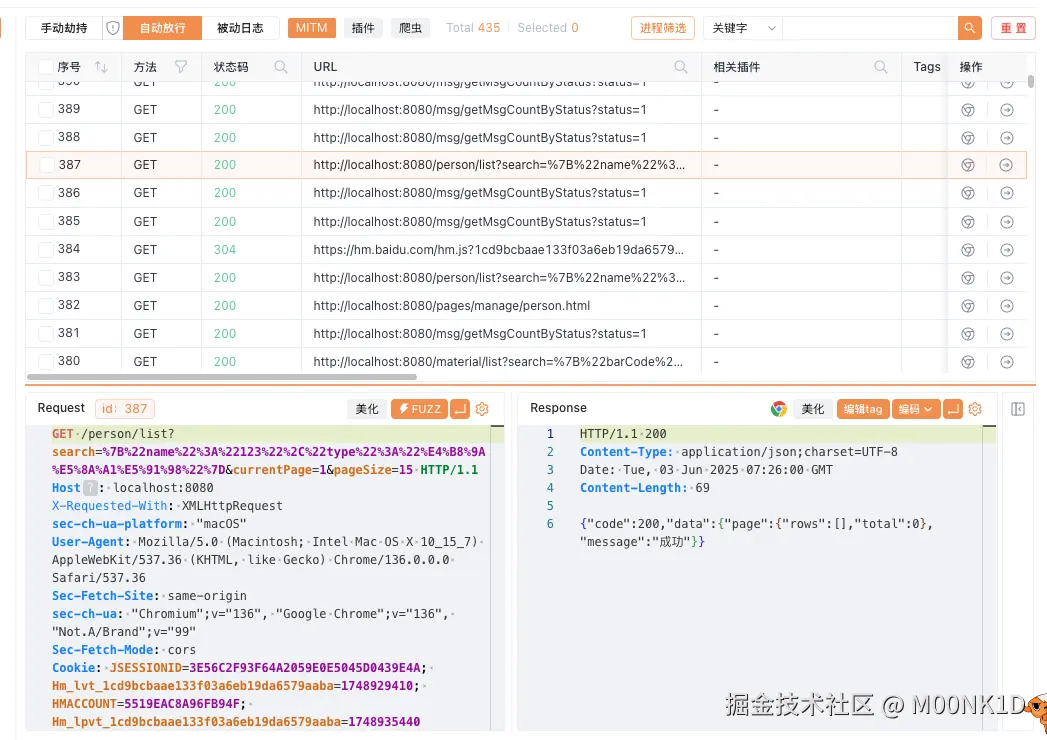Select the 爬虫 source filter tag
Viewport: 1047px width, 740px height.
tap(410, 28)
